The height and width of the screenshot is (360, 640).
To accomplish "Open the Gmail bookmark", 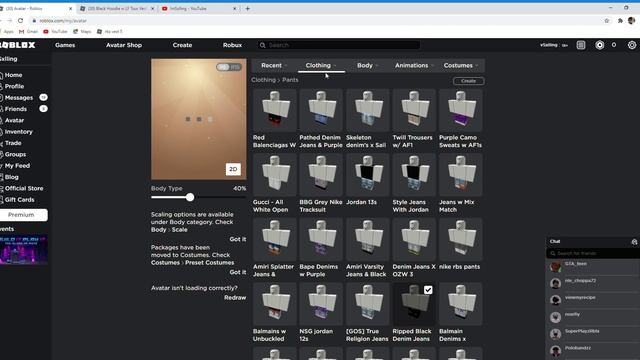I will click(28, 31).
